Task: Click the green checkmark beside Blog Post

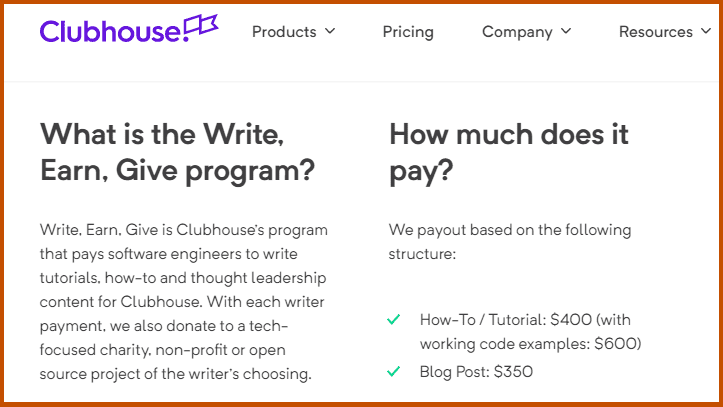Action: pyautogui.click(x=393, y=371)
